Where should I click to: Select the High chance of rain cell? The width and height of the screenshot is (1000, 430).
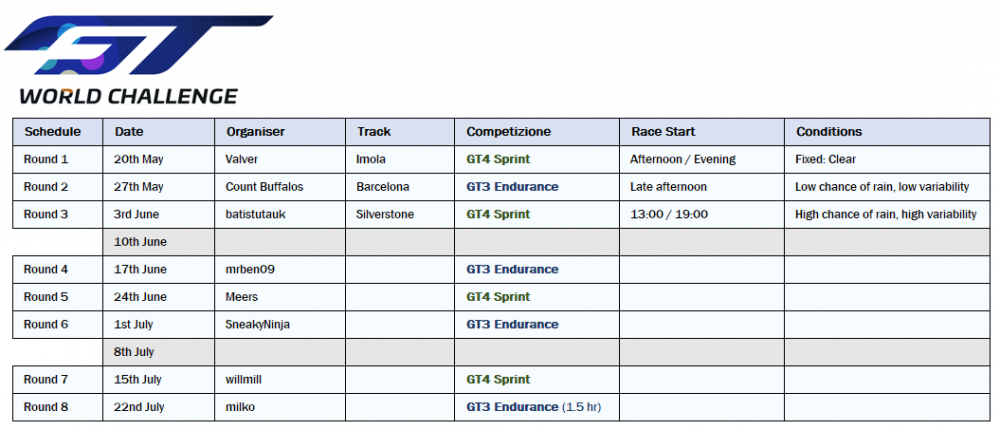(885, 214)
